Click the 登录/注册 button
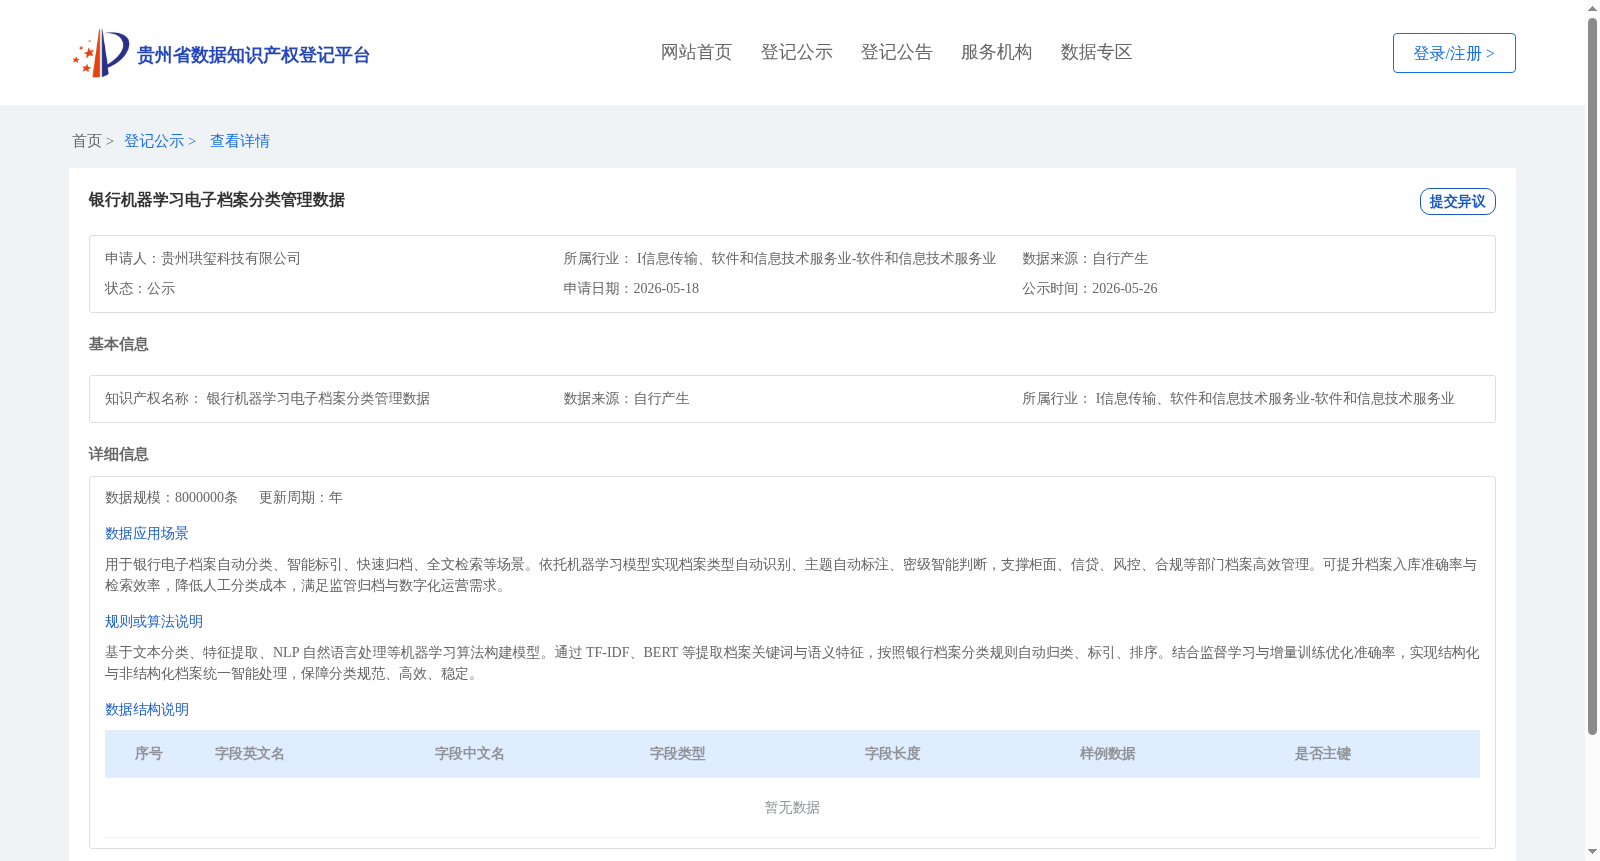1600x861 pixels. pyautogui.click(x=1454, y=53)
